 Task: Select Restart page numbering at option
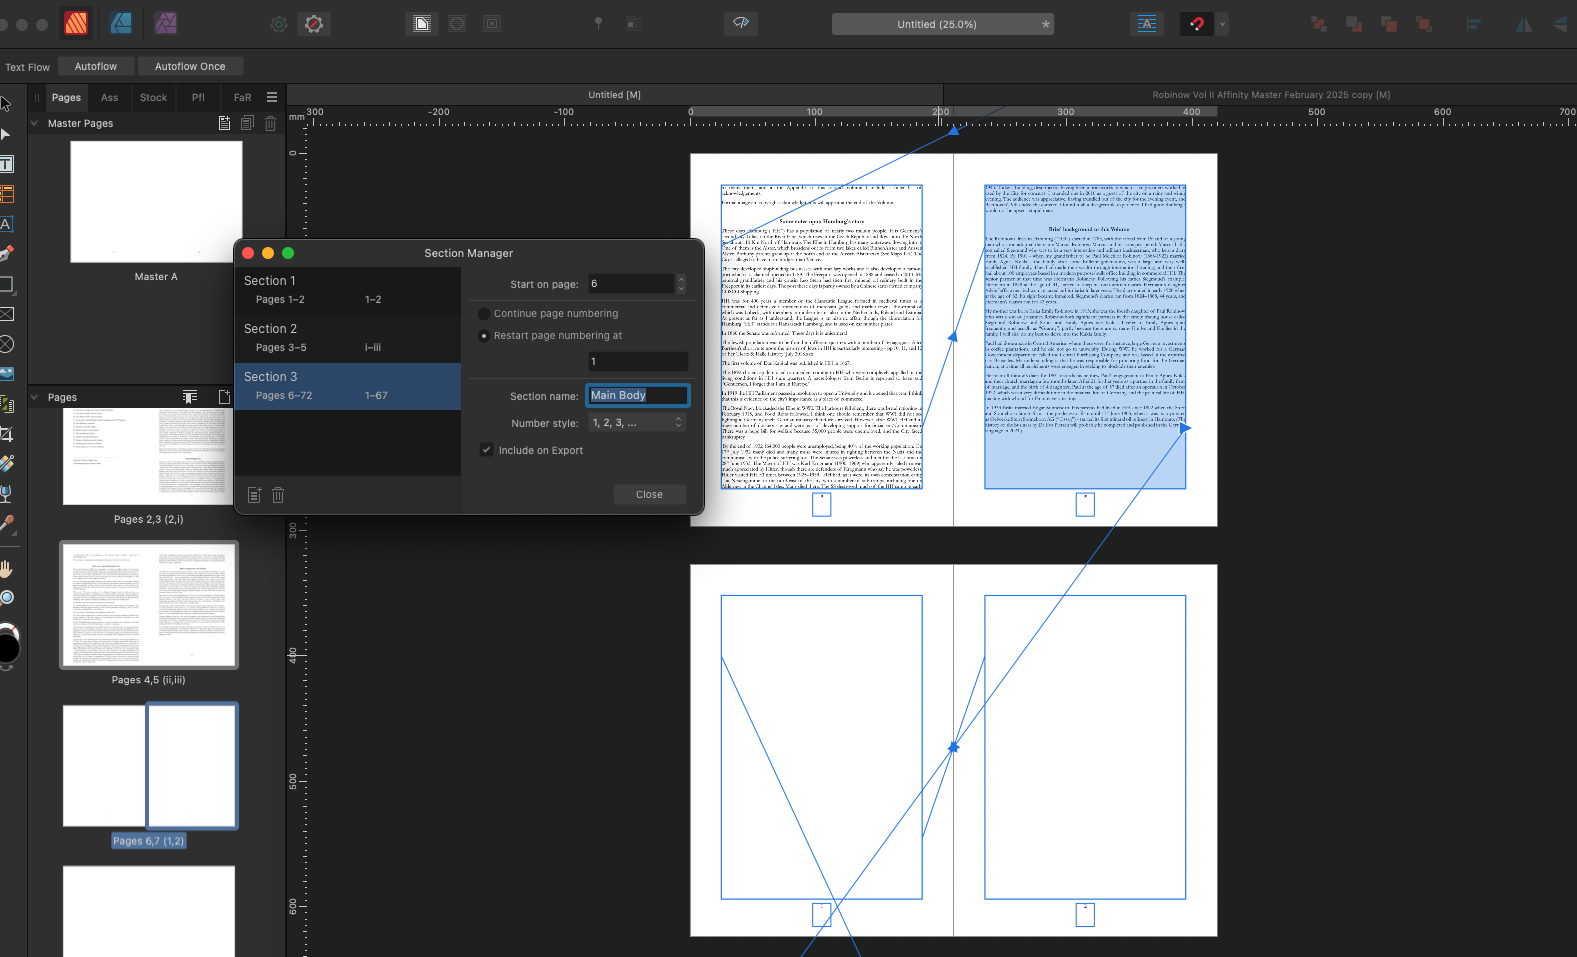click(x=550, y=335)
